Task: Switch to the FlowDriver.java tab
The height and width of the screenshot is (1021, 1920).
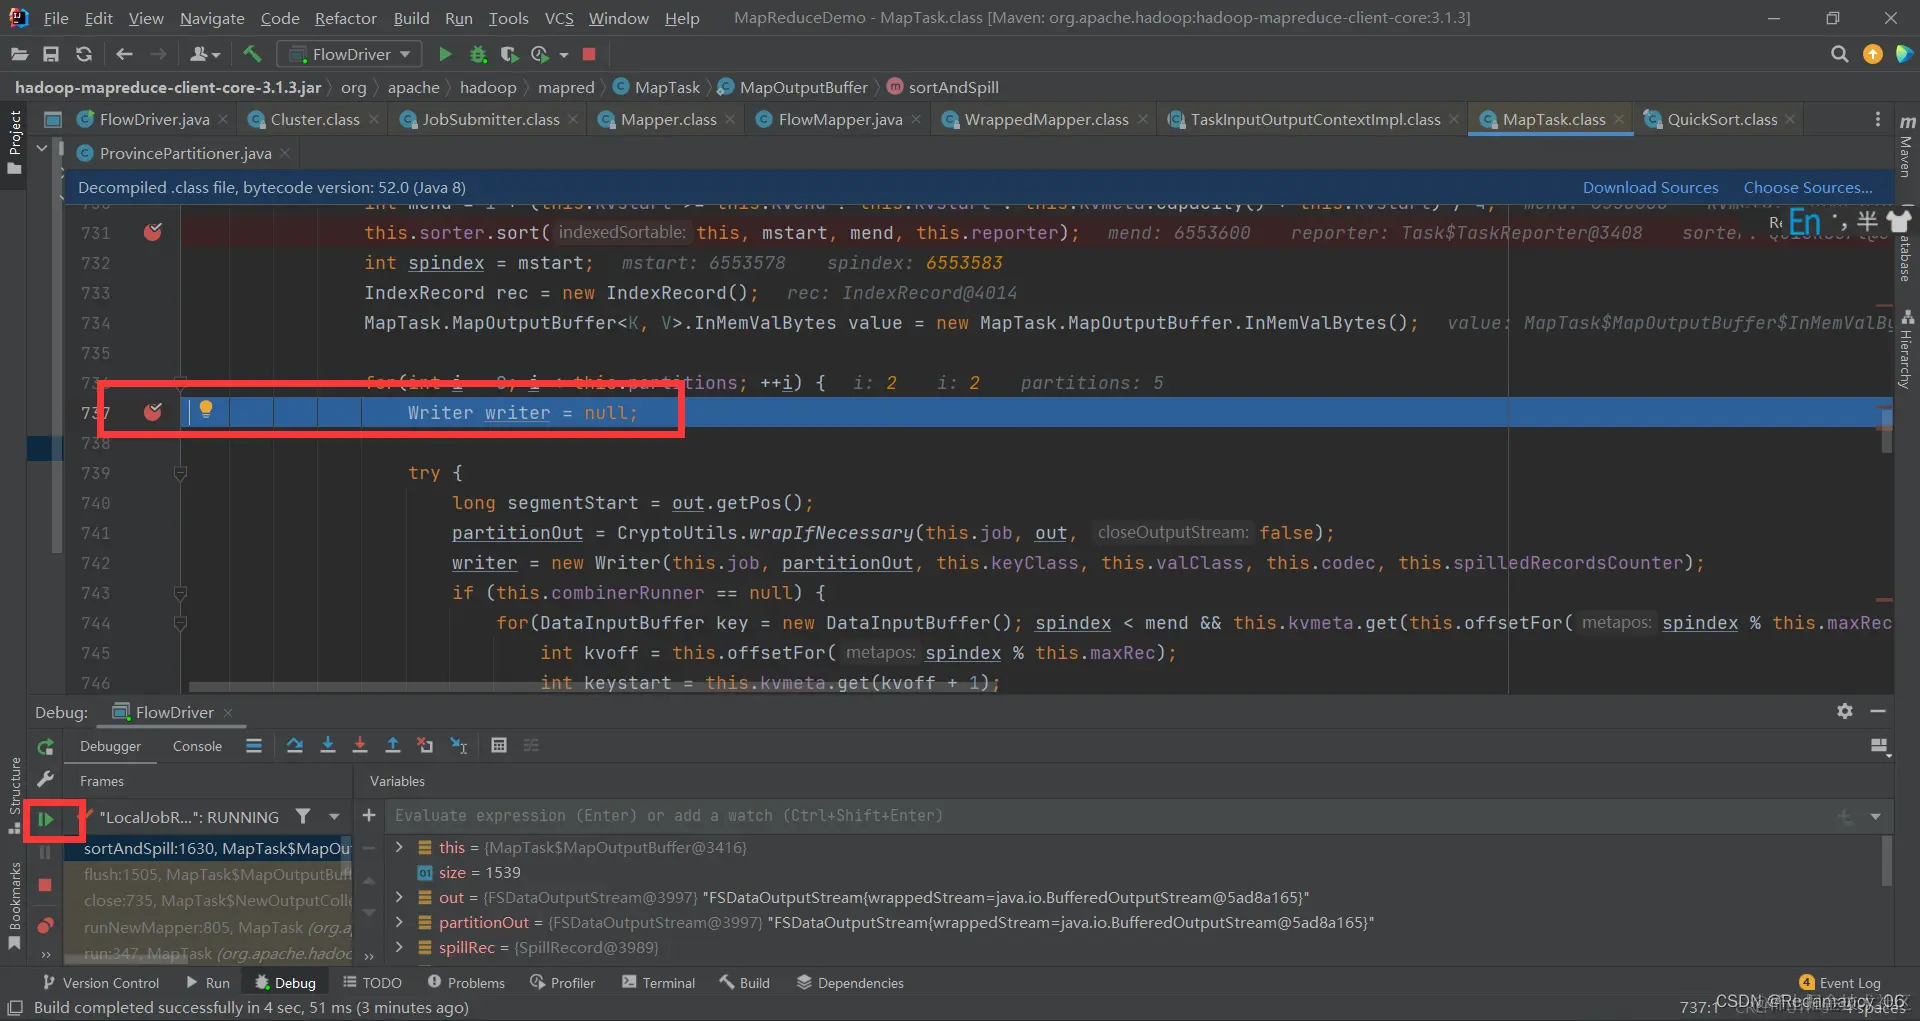Action: click(x=153, y=120)
